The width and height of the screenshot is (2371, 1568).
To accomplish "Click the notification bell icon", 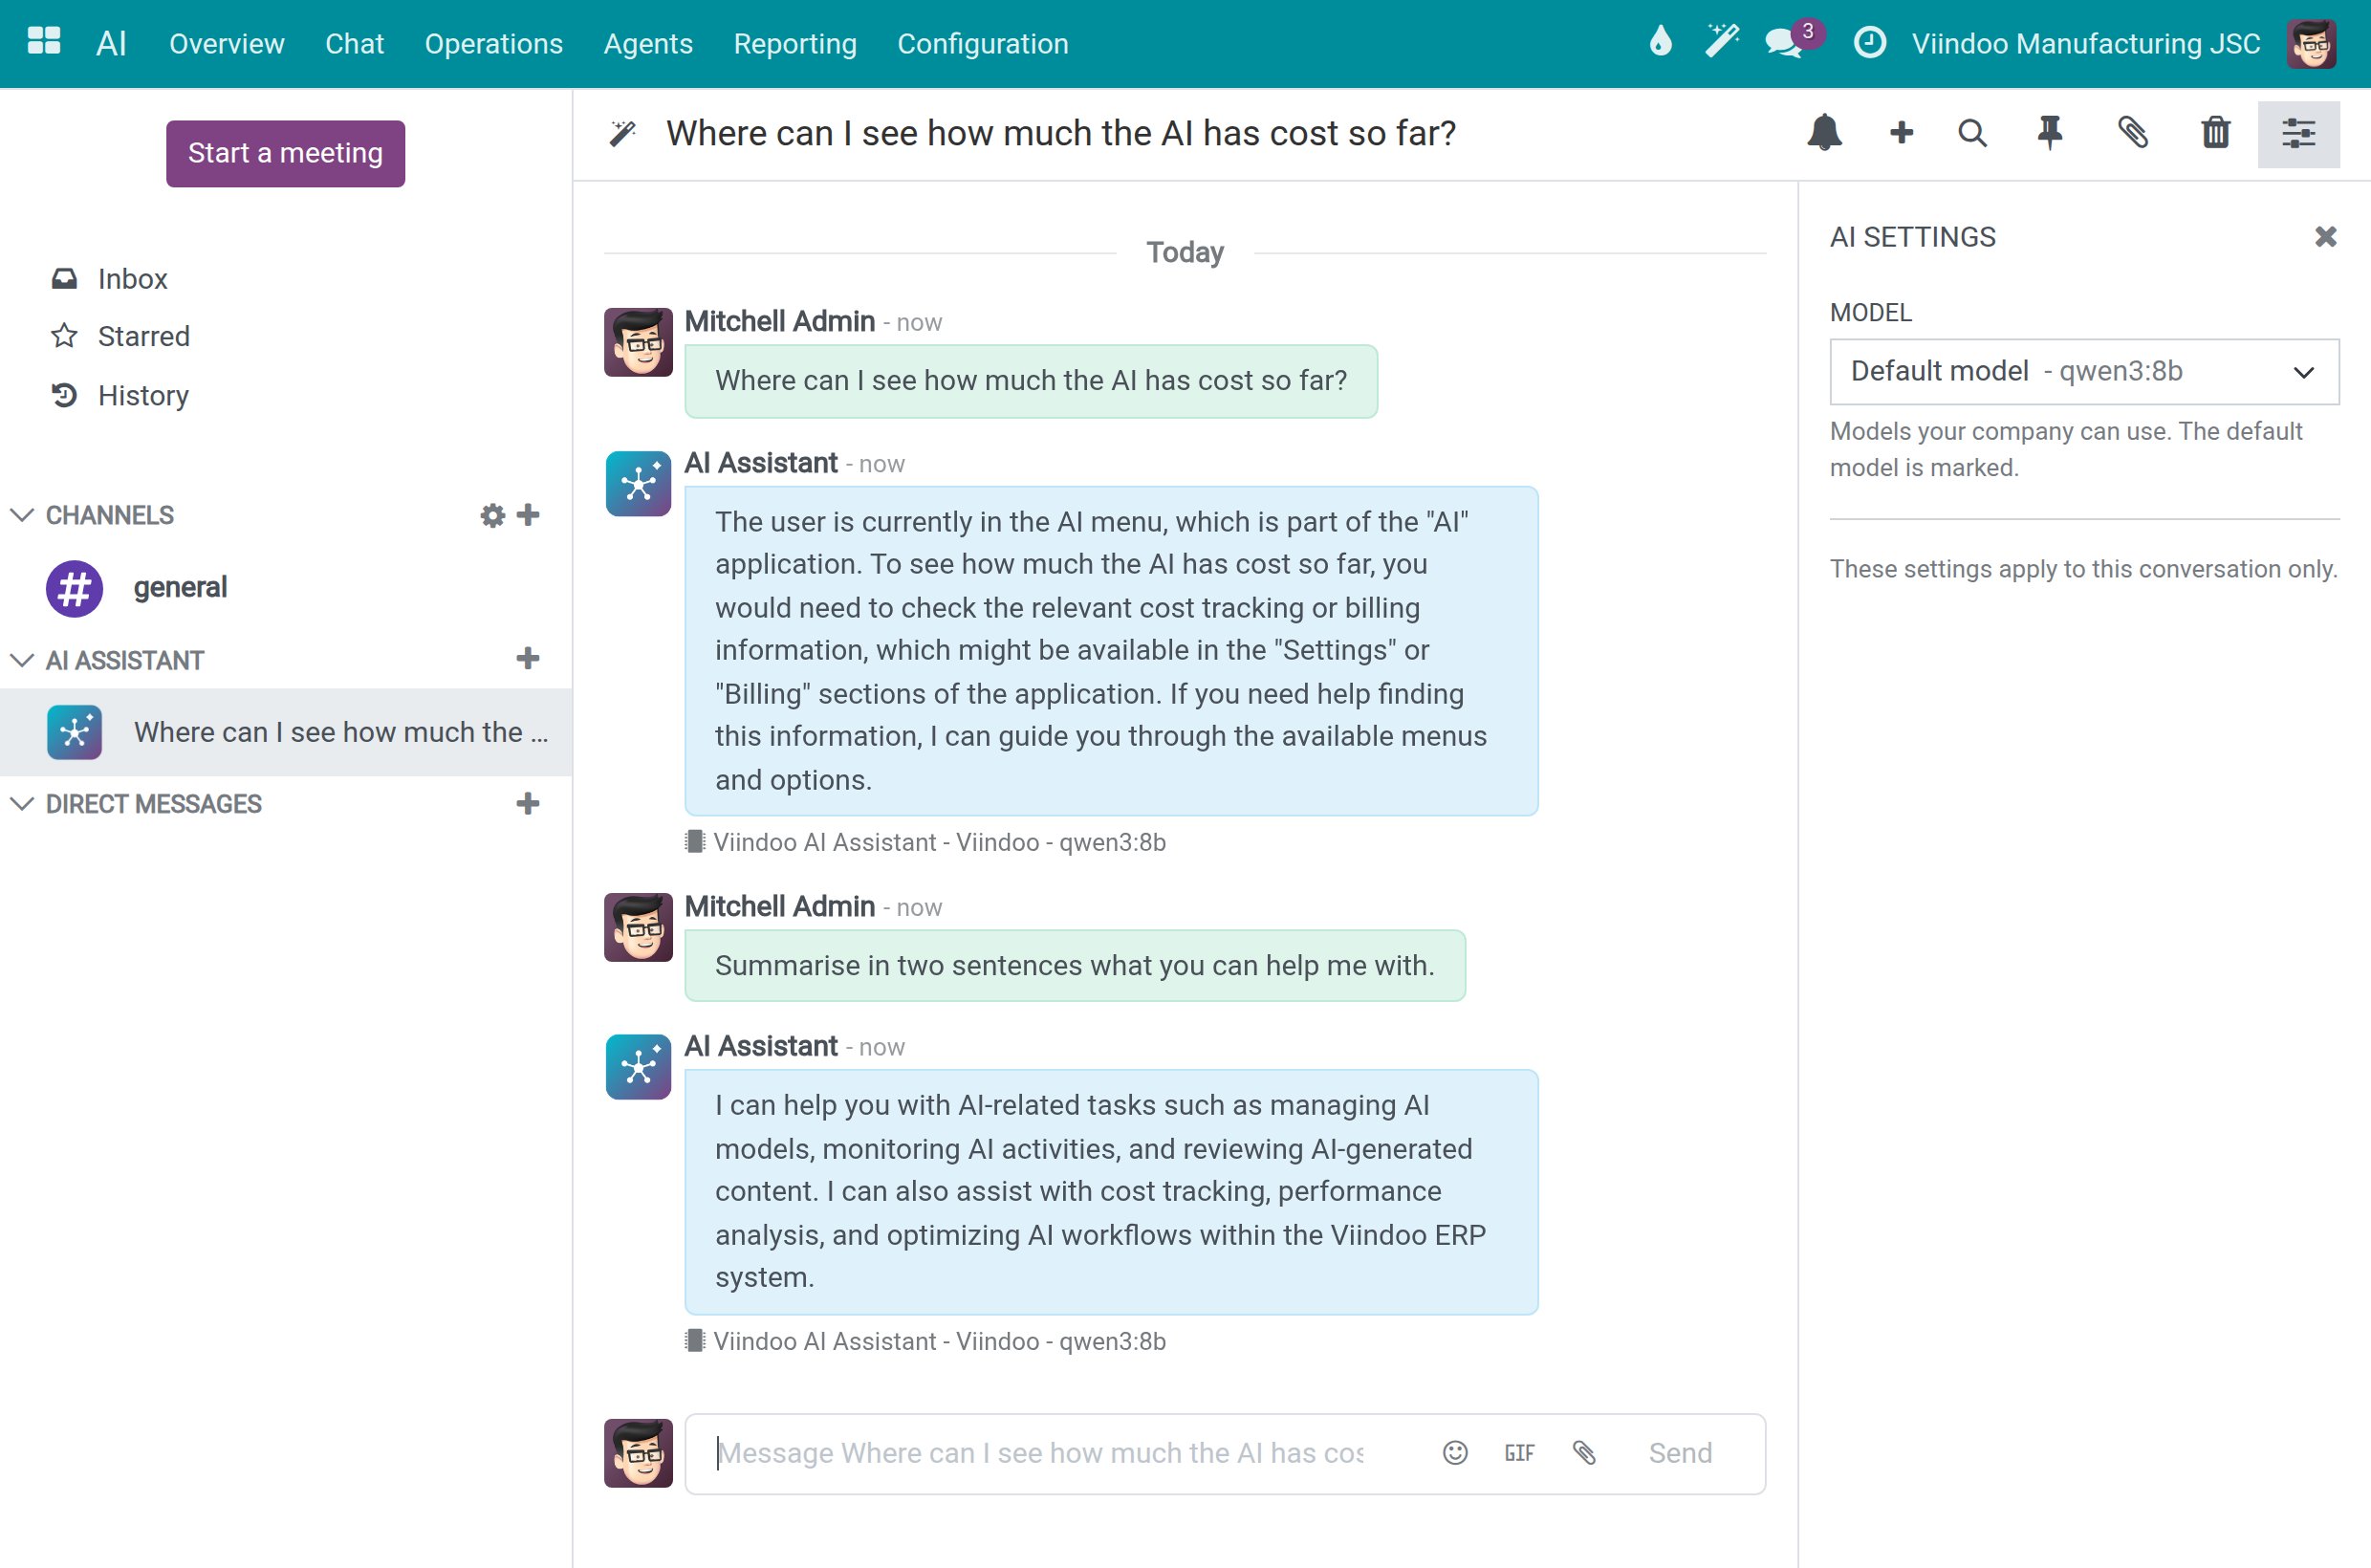I will [x=1824, y=133].
